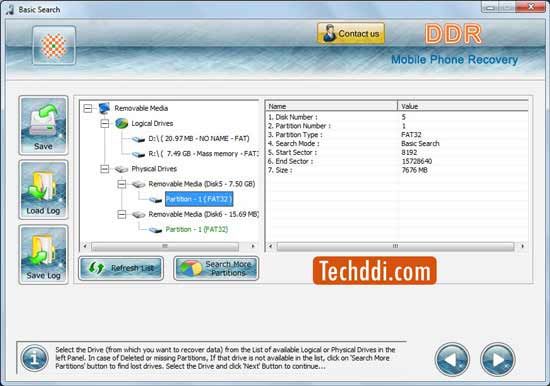Click Search More Partitions button
Screen dimensions: 550x386
216,268
